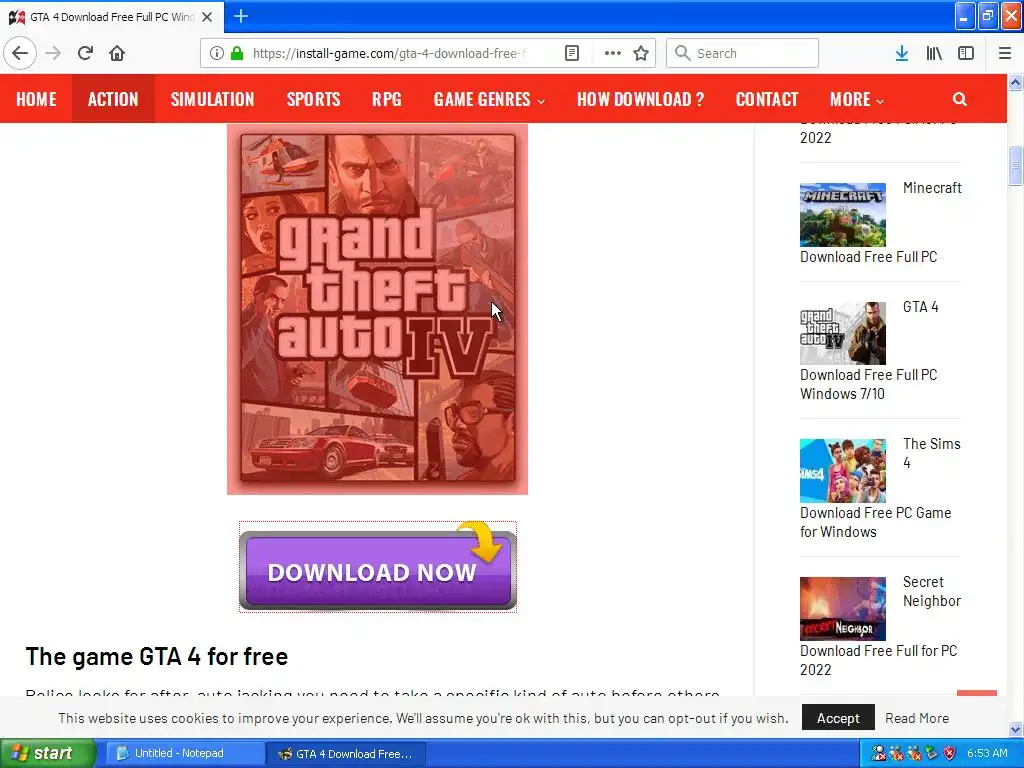This screenshot has width=1024, height=768.
Task: Toggle the sidebar view icon
Action: (x=966, y=53)
